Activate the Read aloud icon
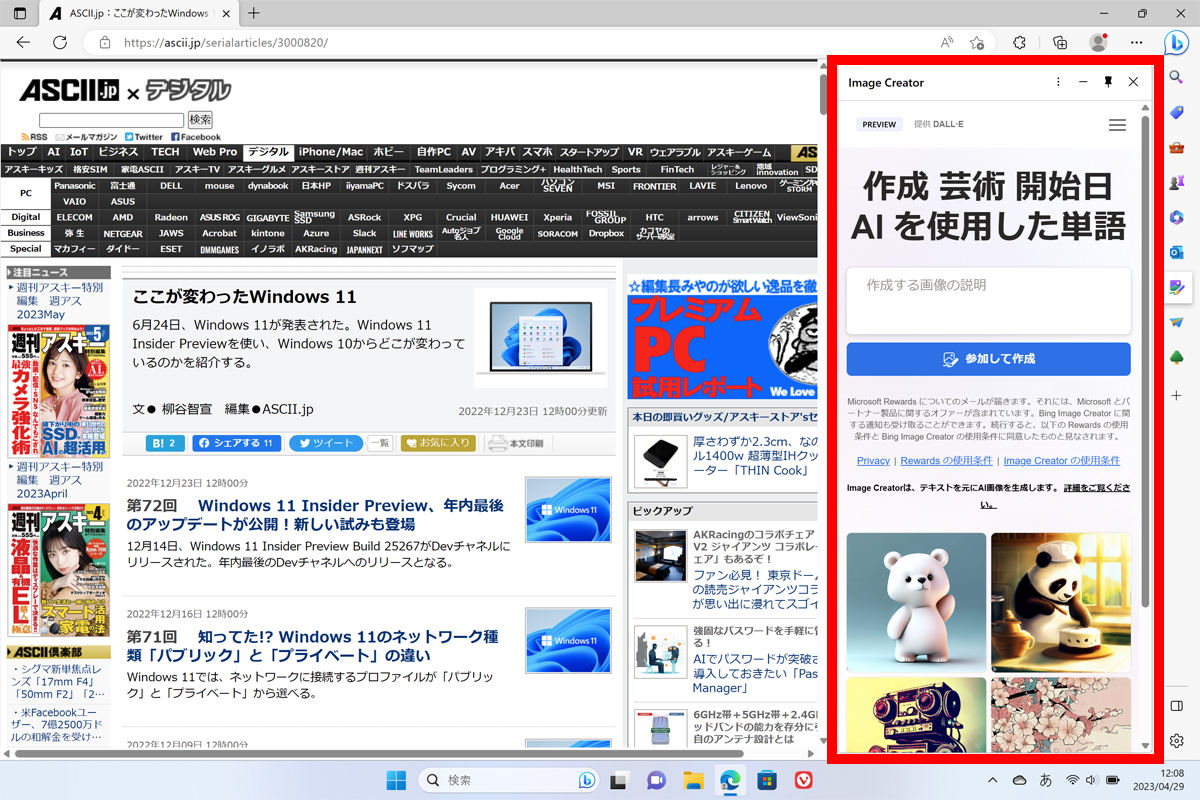 tap(946, 43)
